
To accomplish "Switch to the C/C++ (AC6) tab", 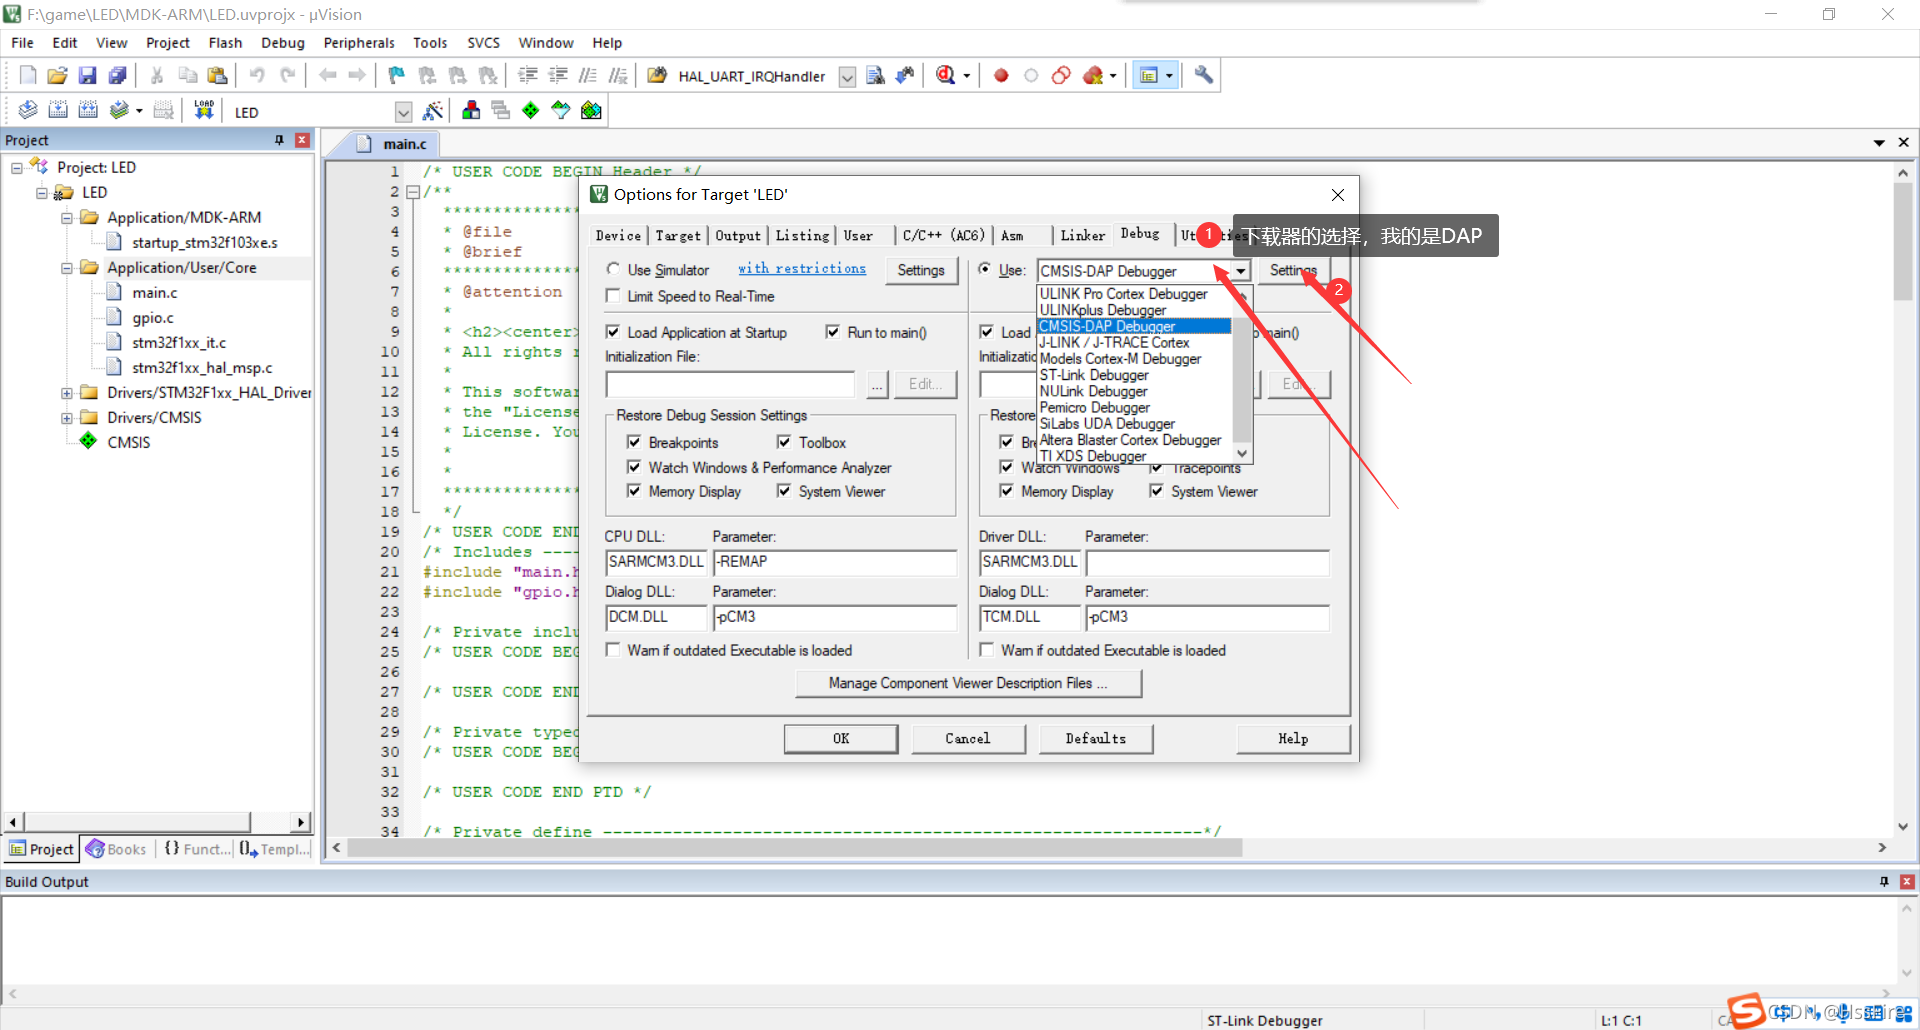I will pyautogui.click(x=943, y=236).
